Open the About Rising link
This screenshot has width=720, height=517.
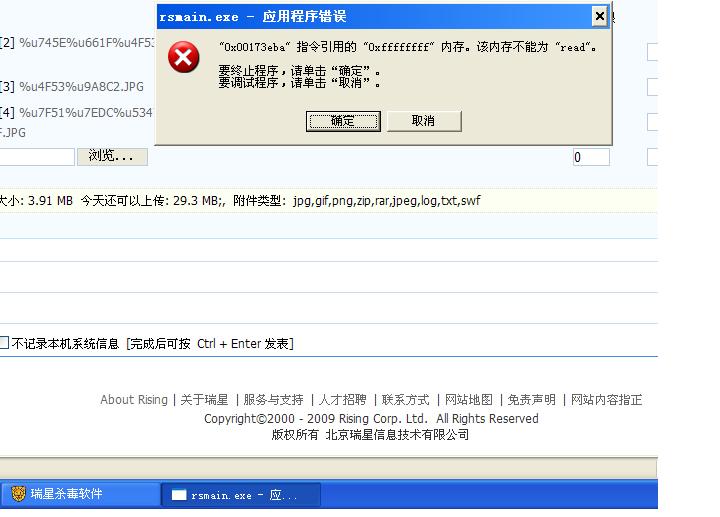[x=134, y=399]
